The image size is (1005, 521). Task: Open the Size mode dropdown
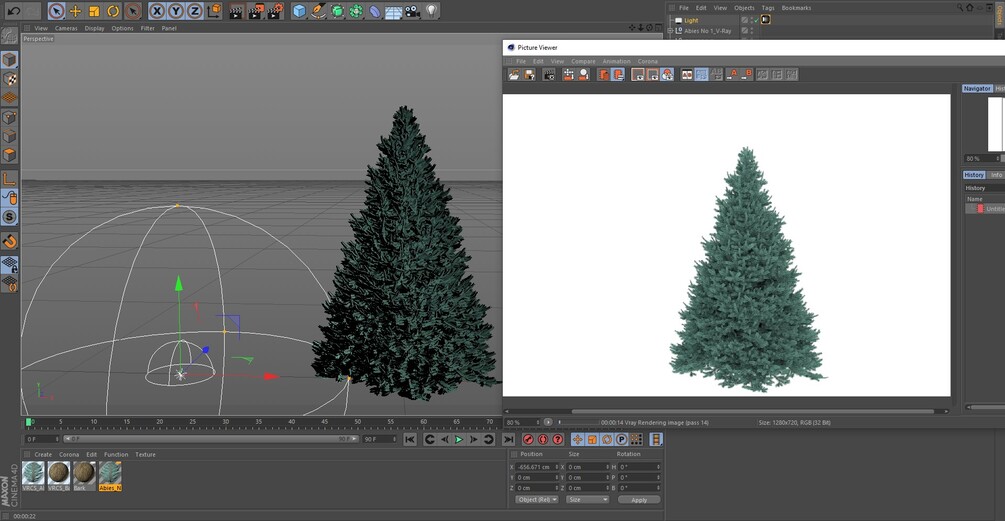pos(587,500)
